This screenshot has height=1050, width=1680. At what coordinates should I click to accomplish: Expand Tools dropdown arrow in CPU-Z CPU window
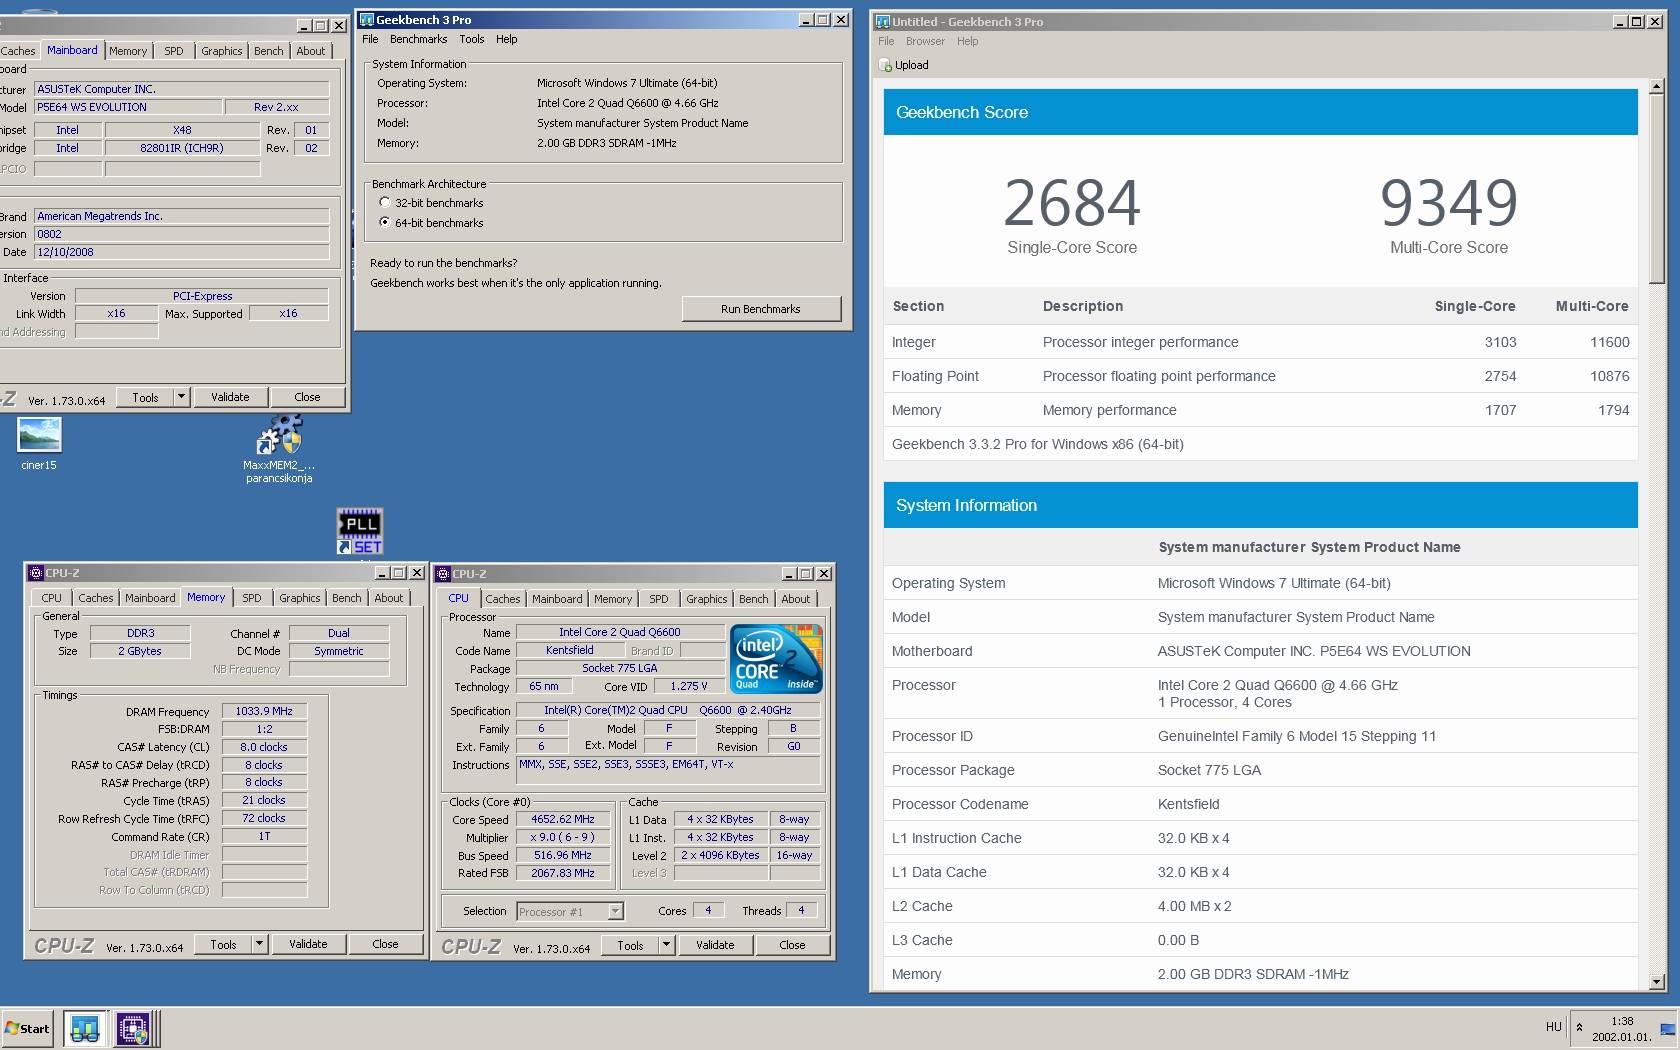(666, 945)
